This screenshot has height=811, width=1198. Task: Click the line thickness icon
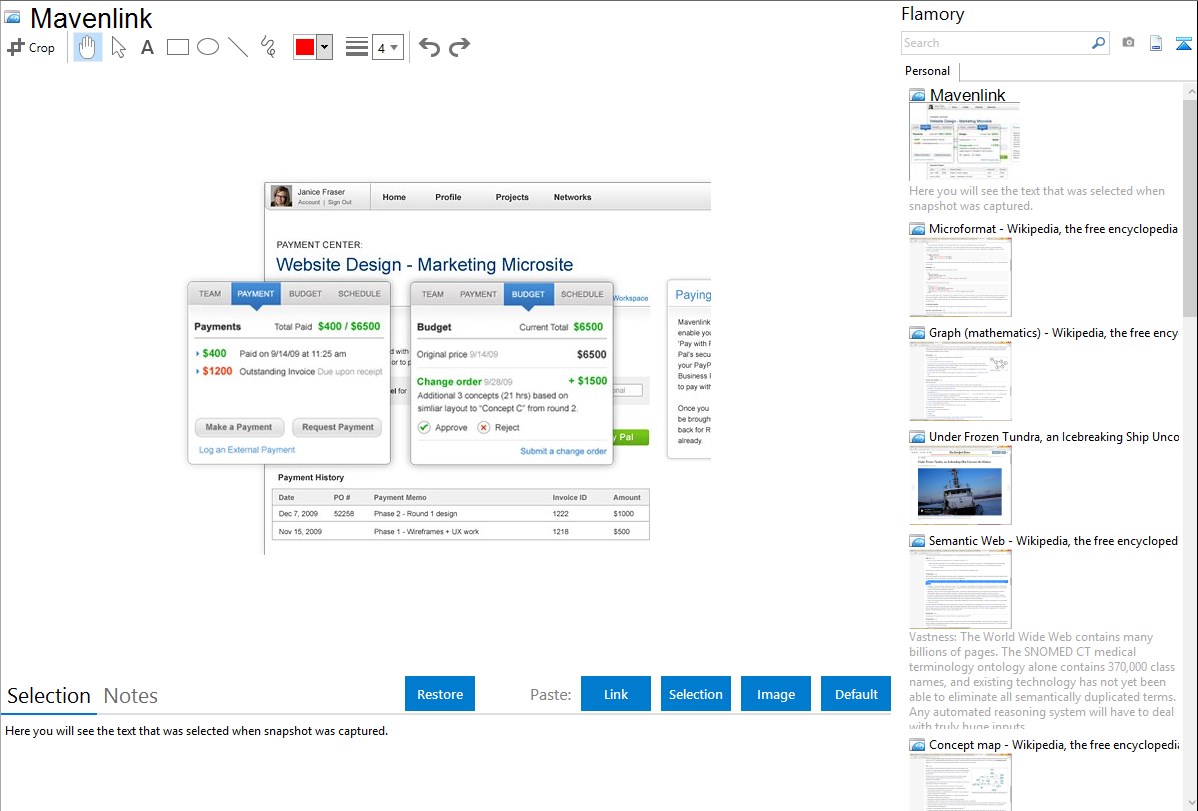point(357,47)
